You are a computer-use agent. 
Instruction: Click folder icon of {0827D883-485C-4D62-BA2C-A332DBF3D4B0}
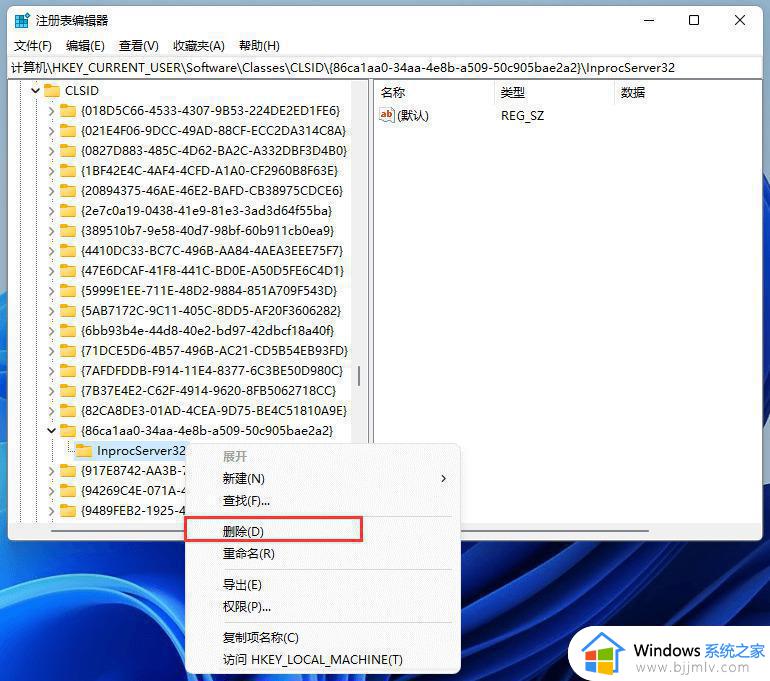click(68, 151)
